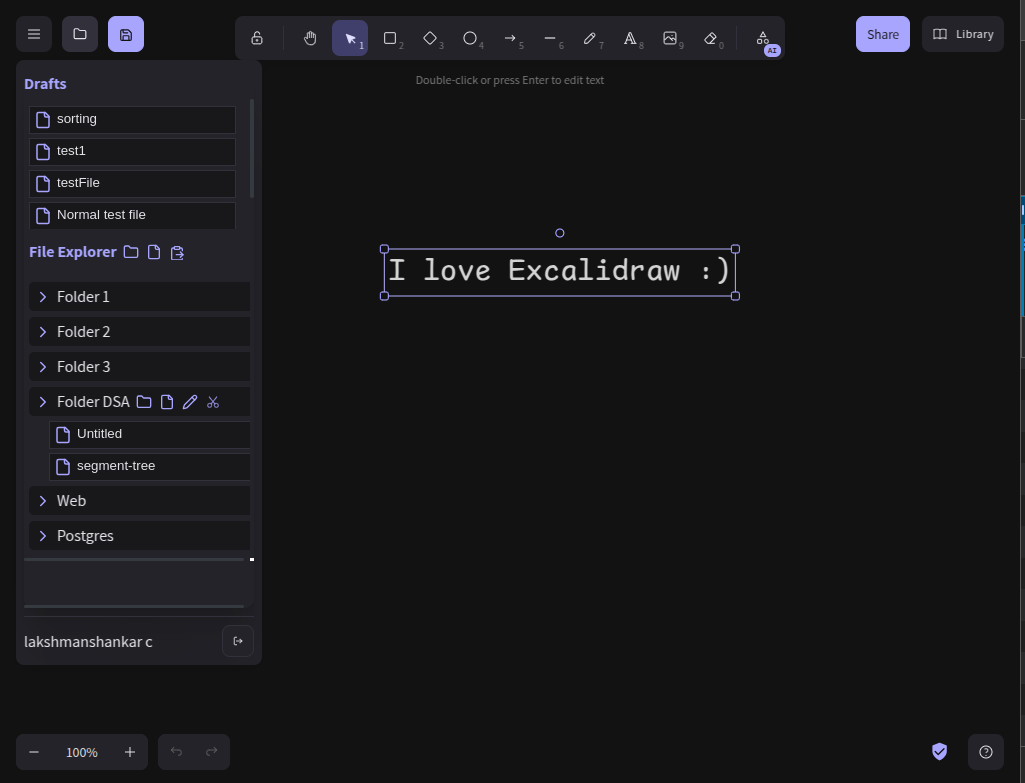Zoom out with the minus button
This screenshot has height=783, width=1025.
click(x=34, y=752)
